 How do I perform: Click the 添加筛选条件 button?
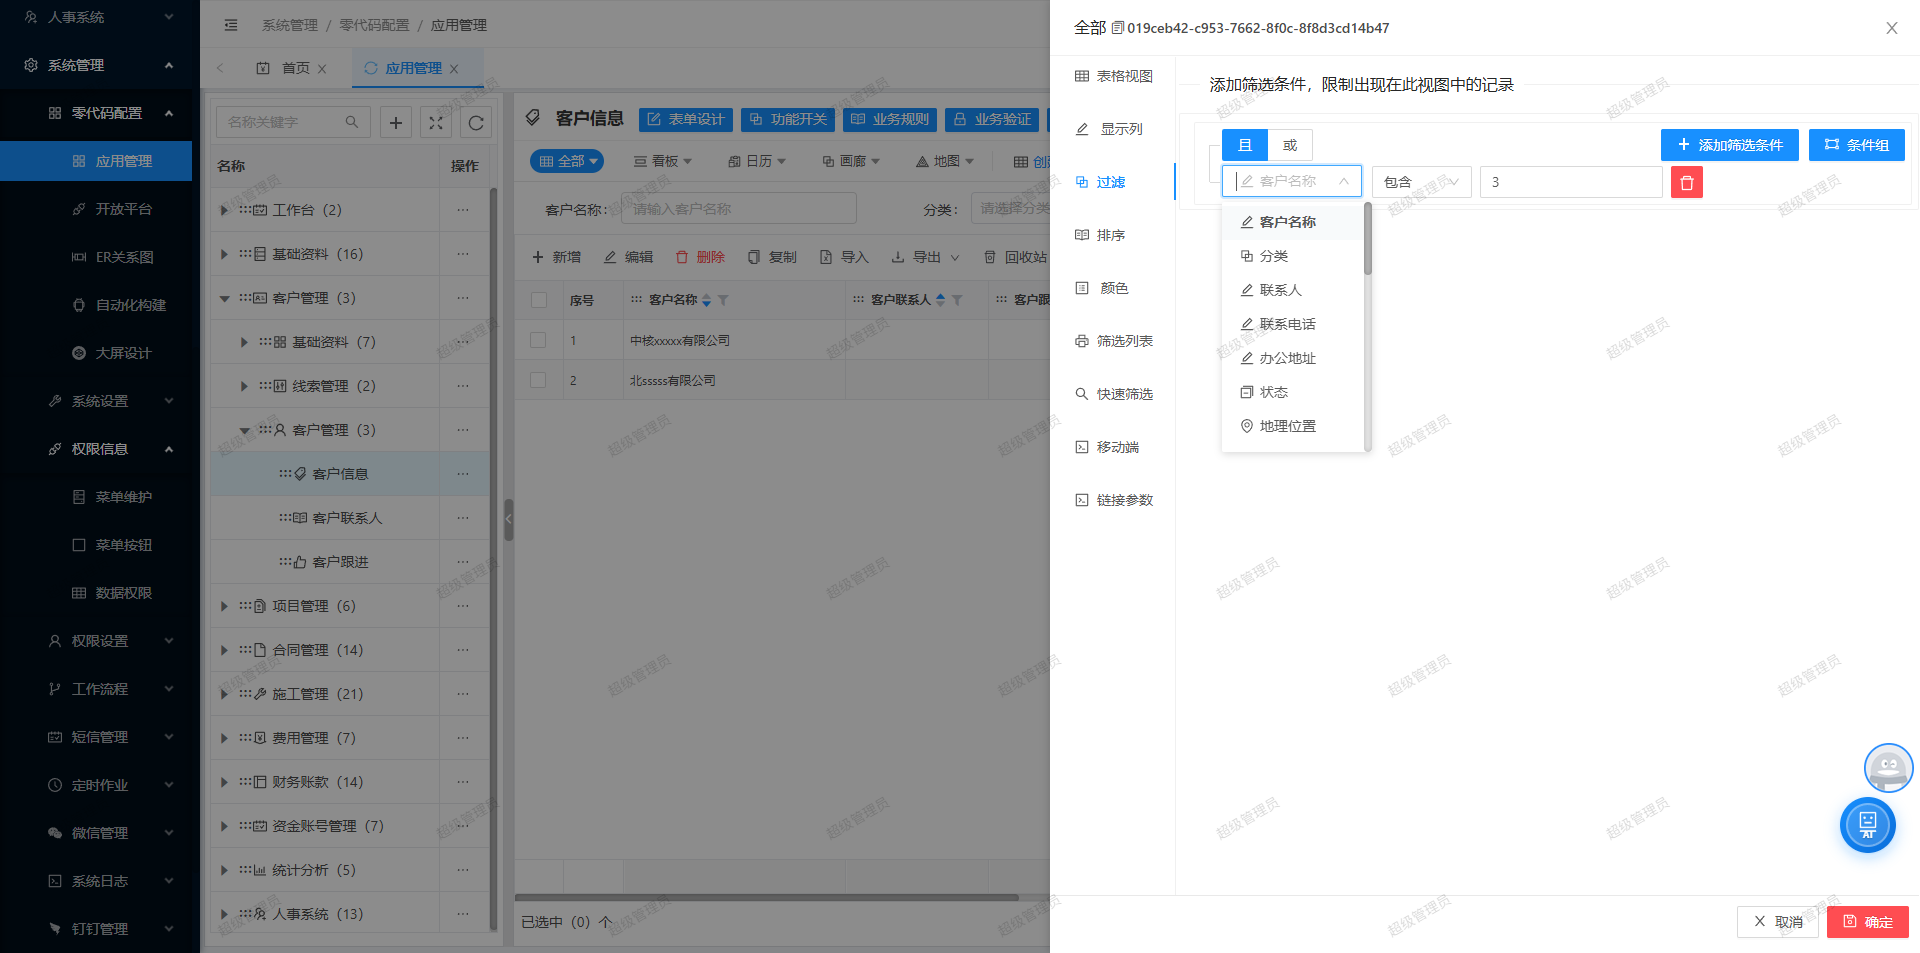click(1729, 145)
